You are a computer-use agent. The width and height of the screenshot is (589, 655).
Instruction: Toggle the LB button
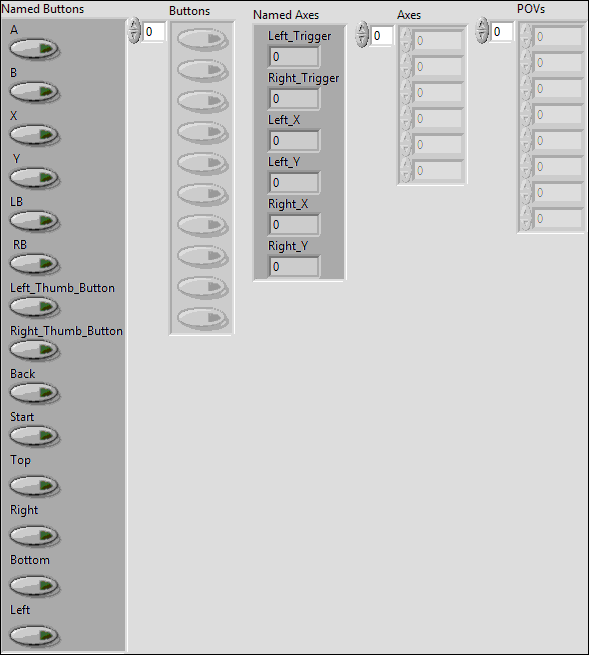click(34, 221)
